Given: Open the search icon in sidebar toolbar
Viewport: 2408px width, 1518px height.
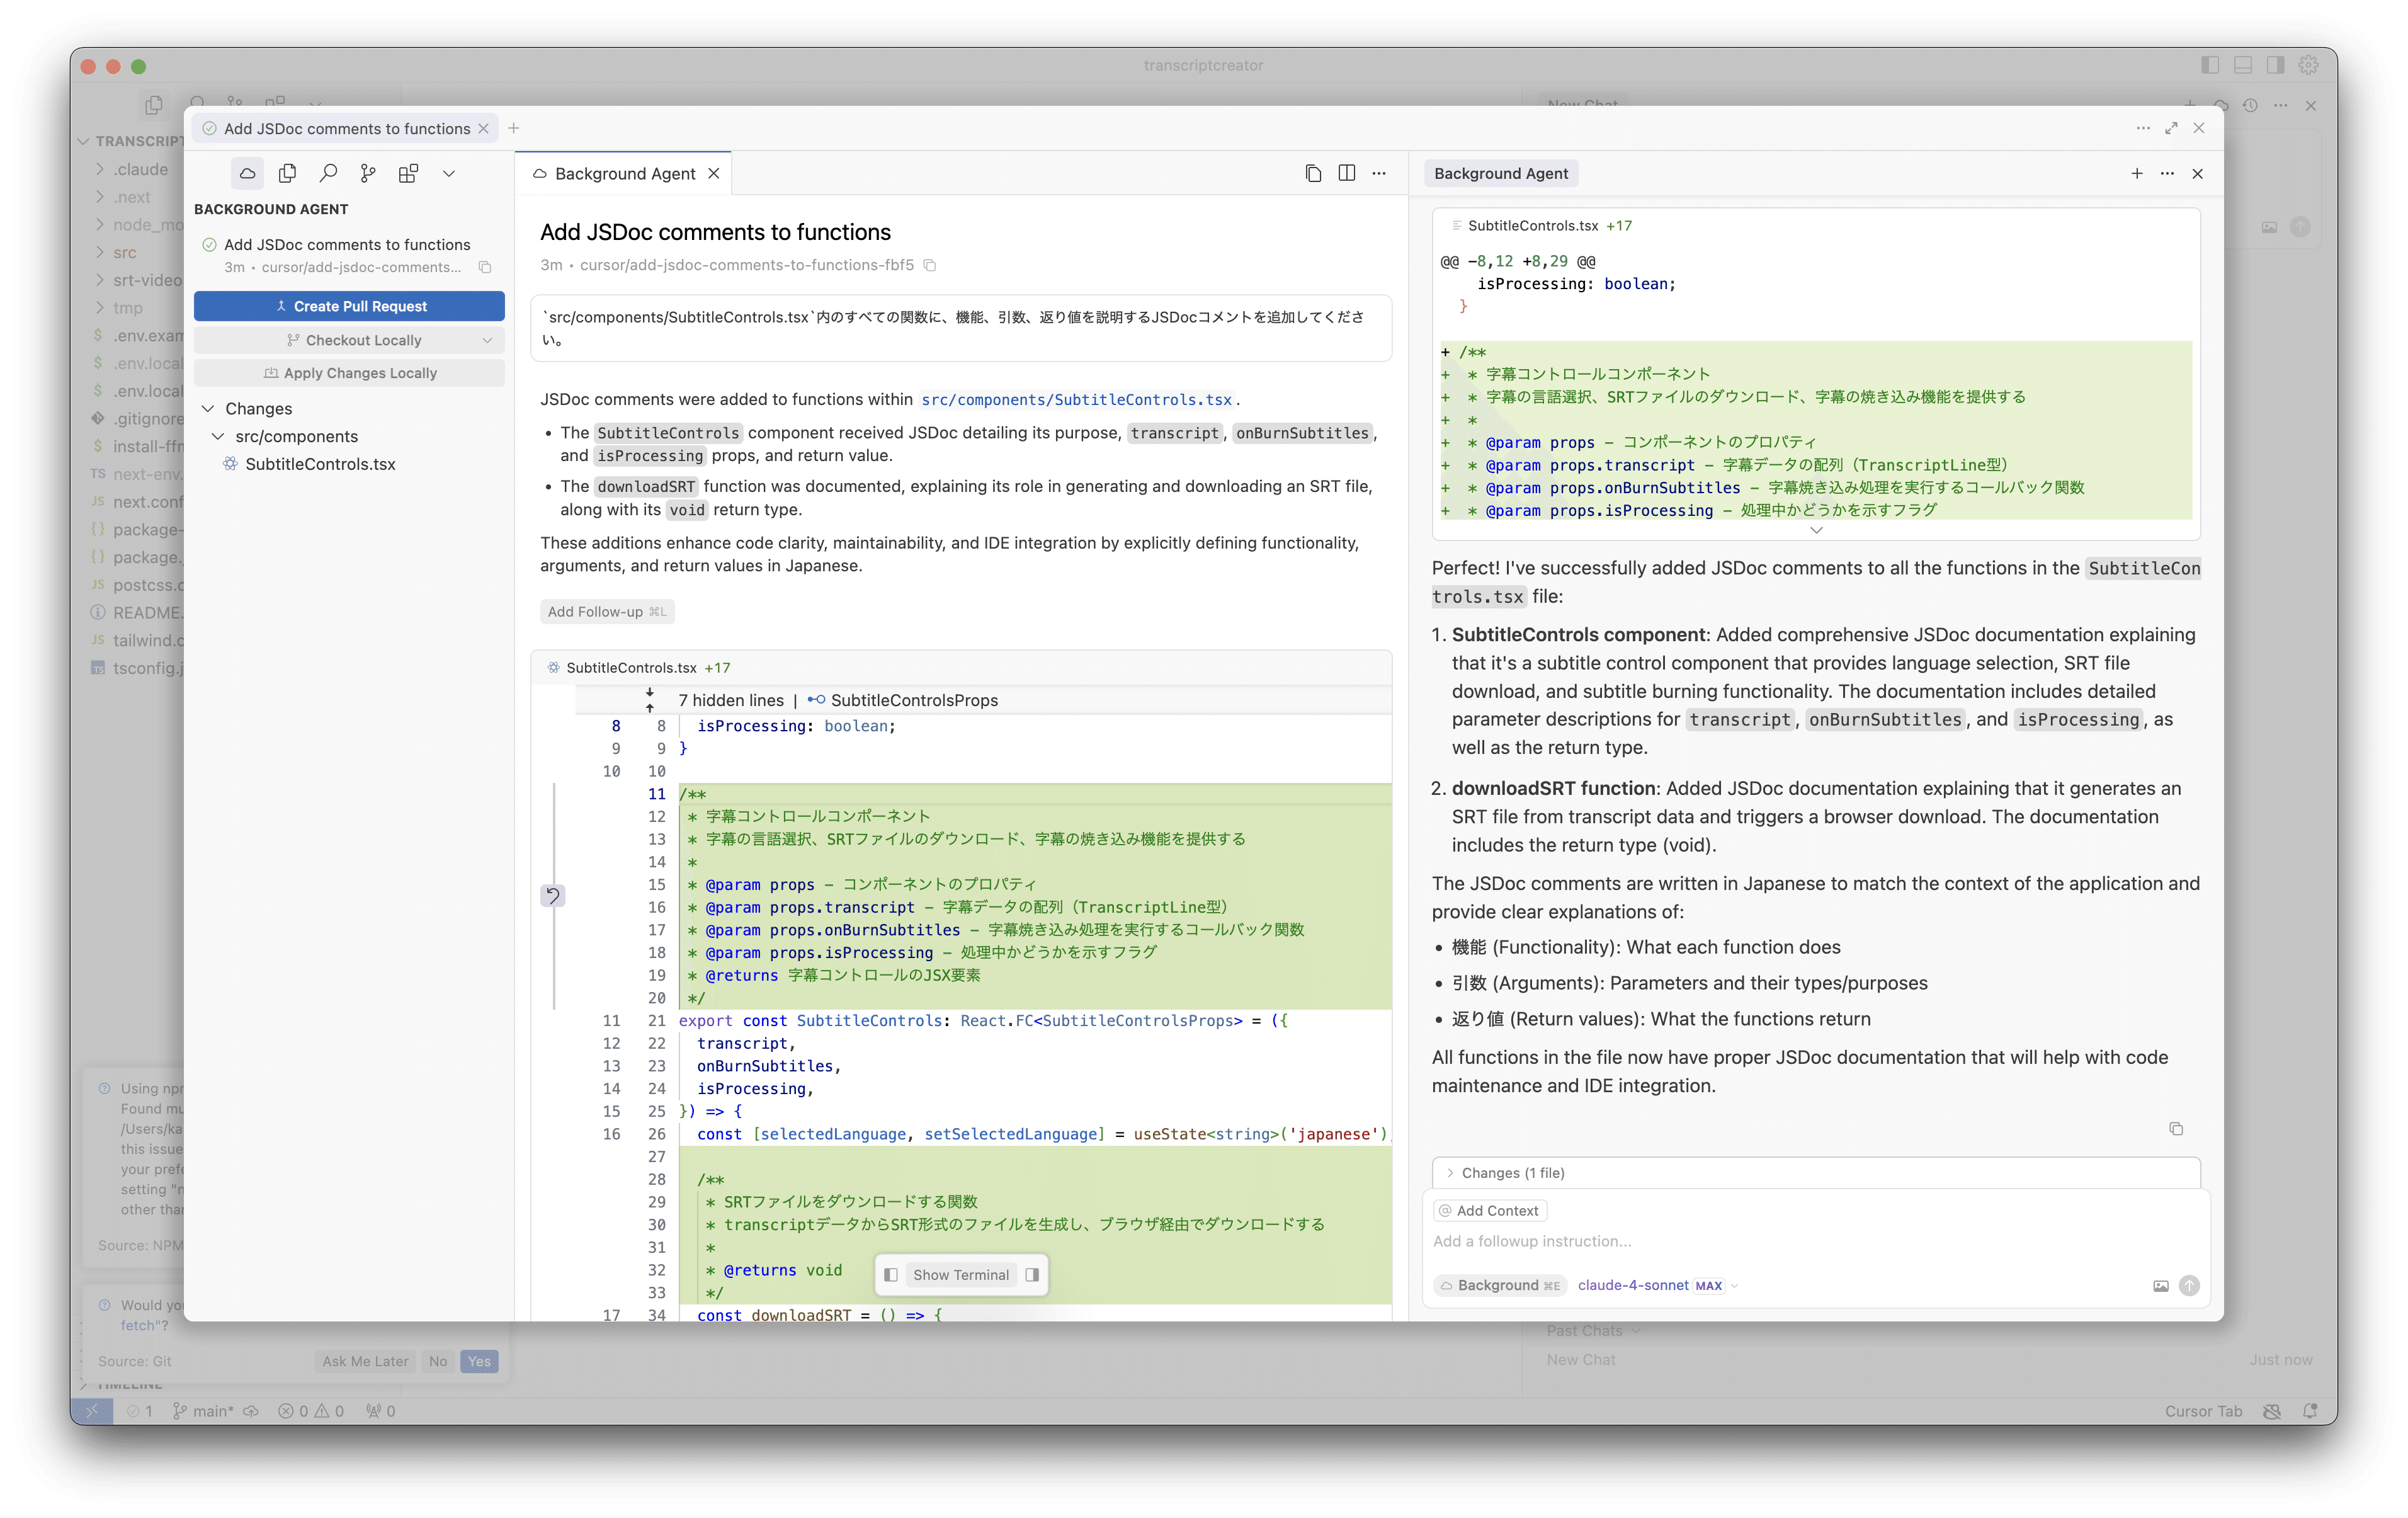Looking at the screenshot, I should coord(328,173).
